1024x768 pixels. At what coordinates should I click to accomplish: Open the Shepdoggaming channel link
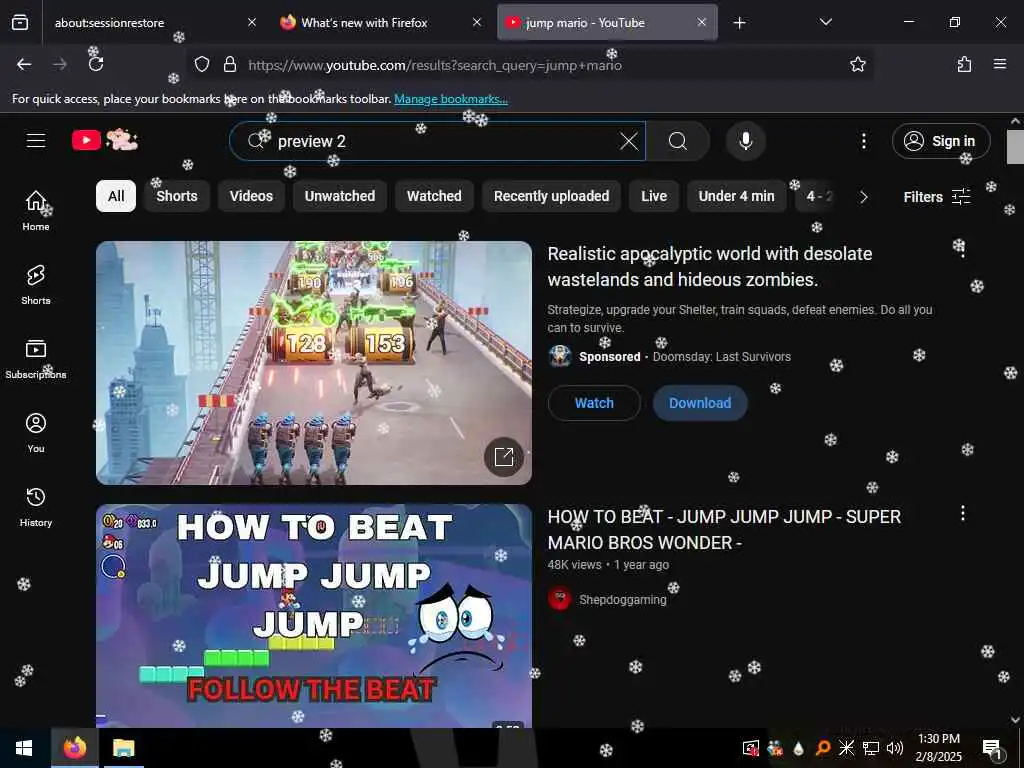coord(623,600)
